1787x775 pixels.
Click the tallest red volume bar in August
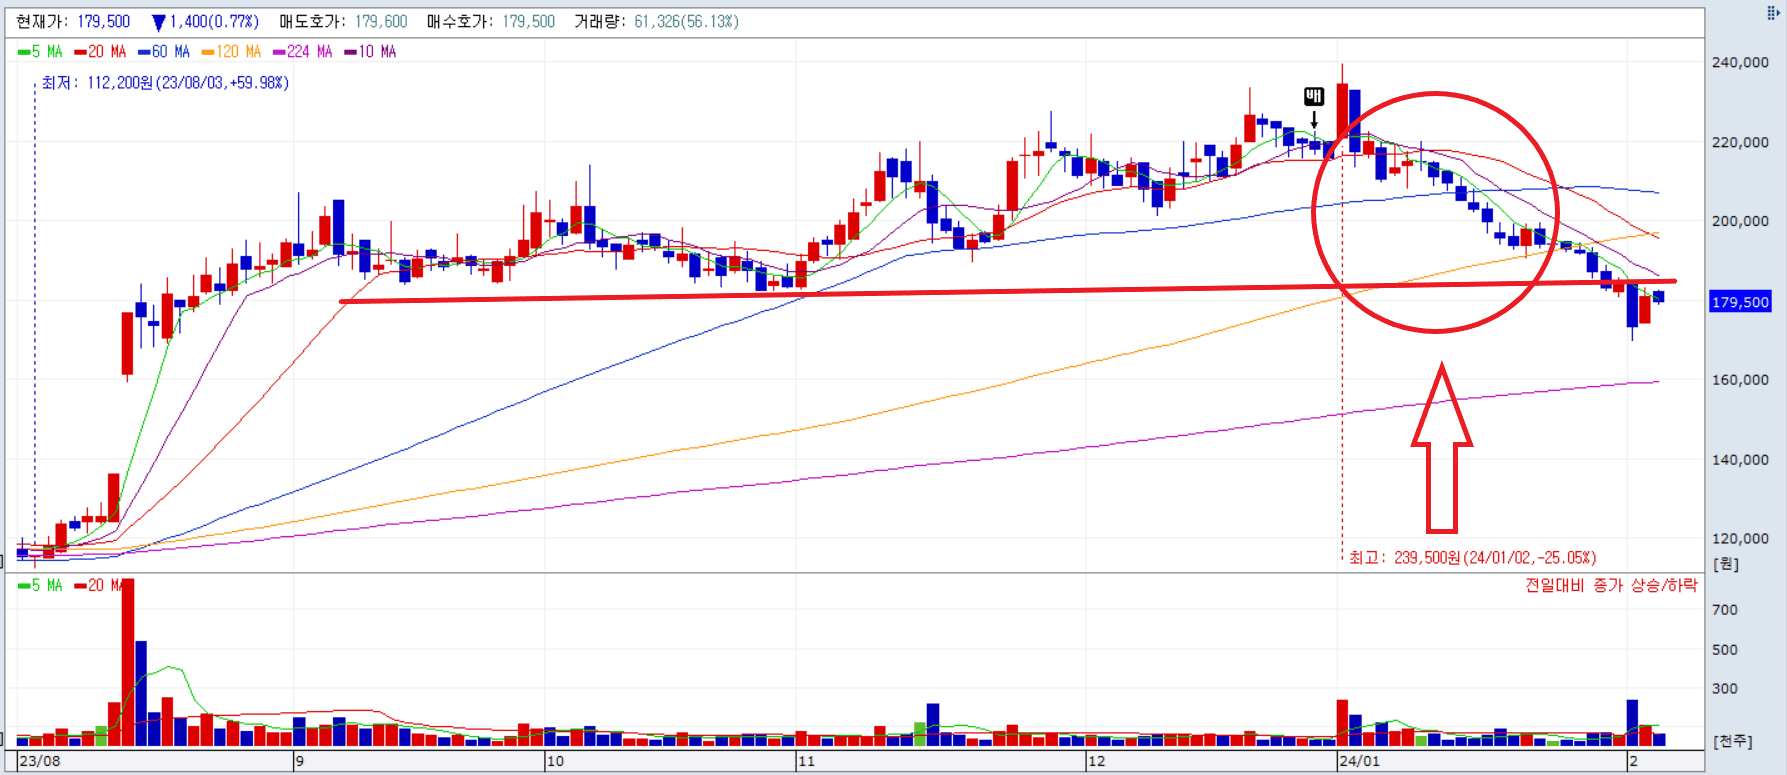[x=128, y=662]
